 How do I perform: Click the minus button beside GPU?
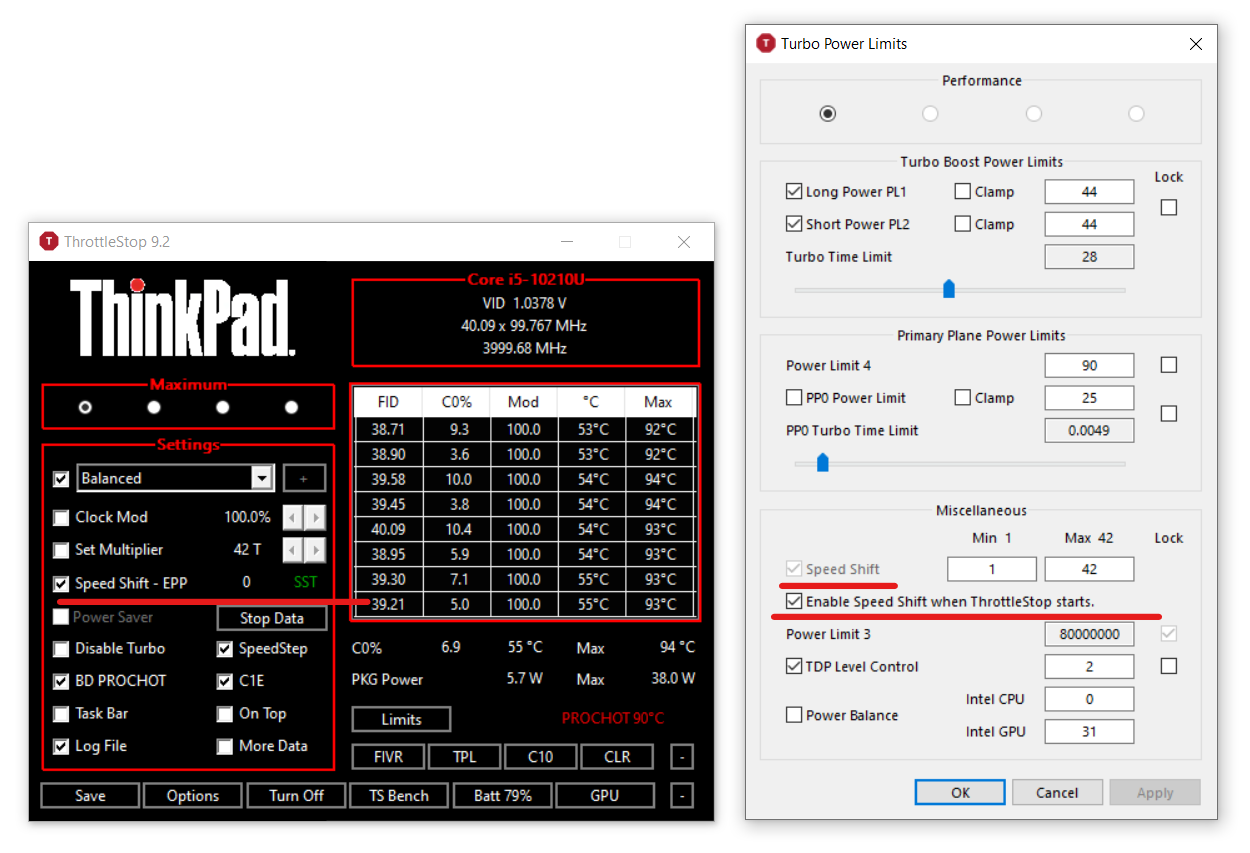point(681,796)
